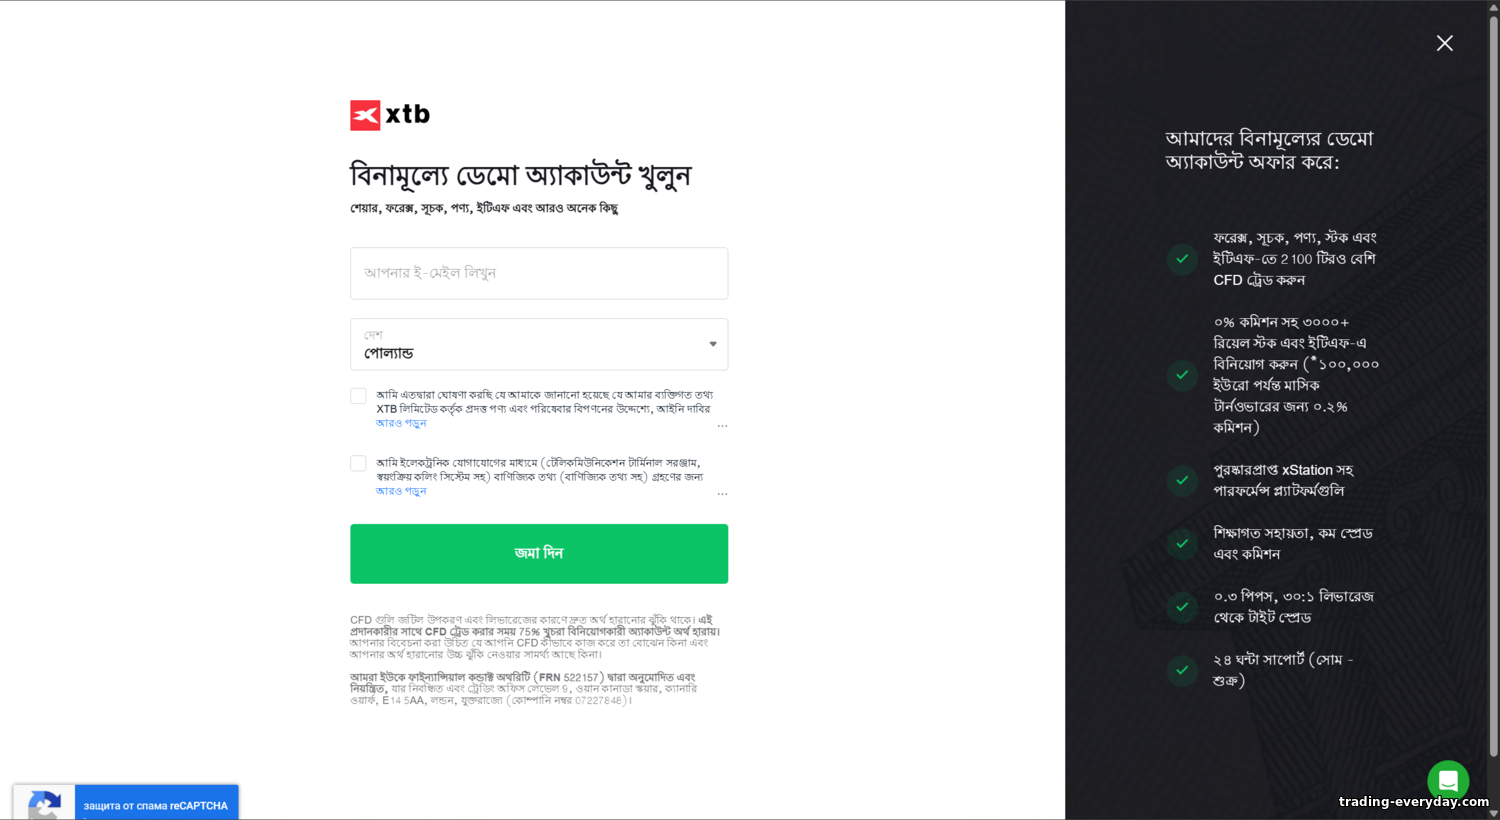Click checkmark icon beside the tight spreads feature
The image size is (1500, 820).
pos(1182,607)
